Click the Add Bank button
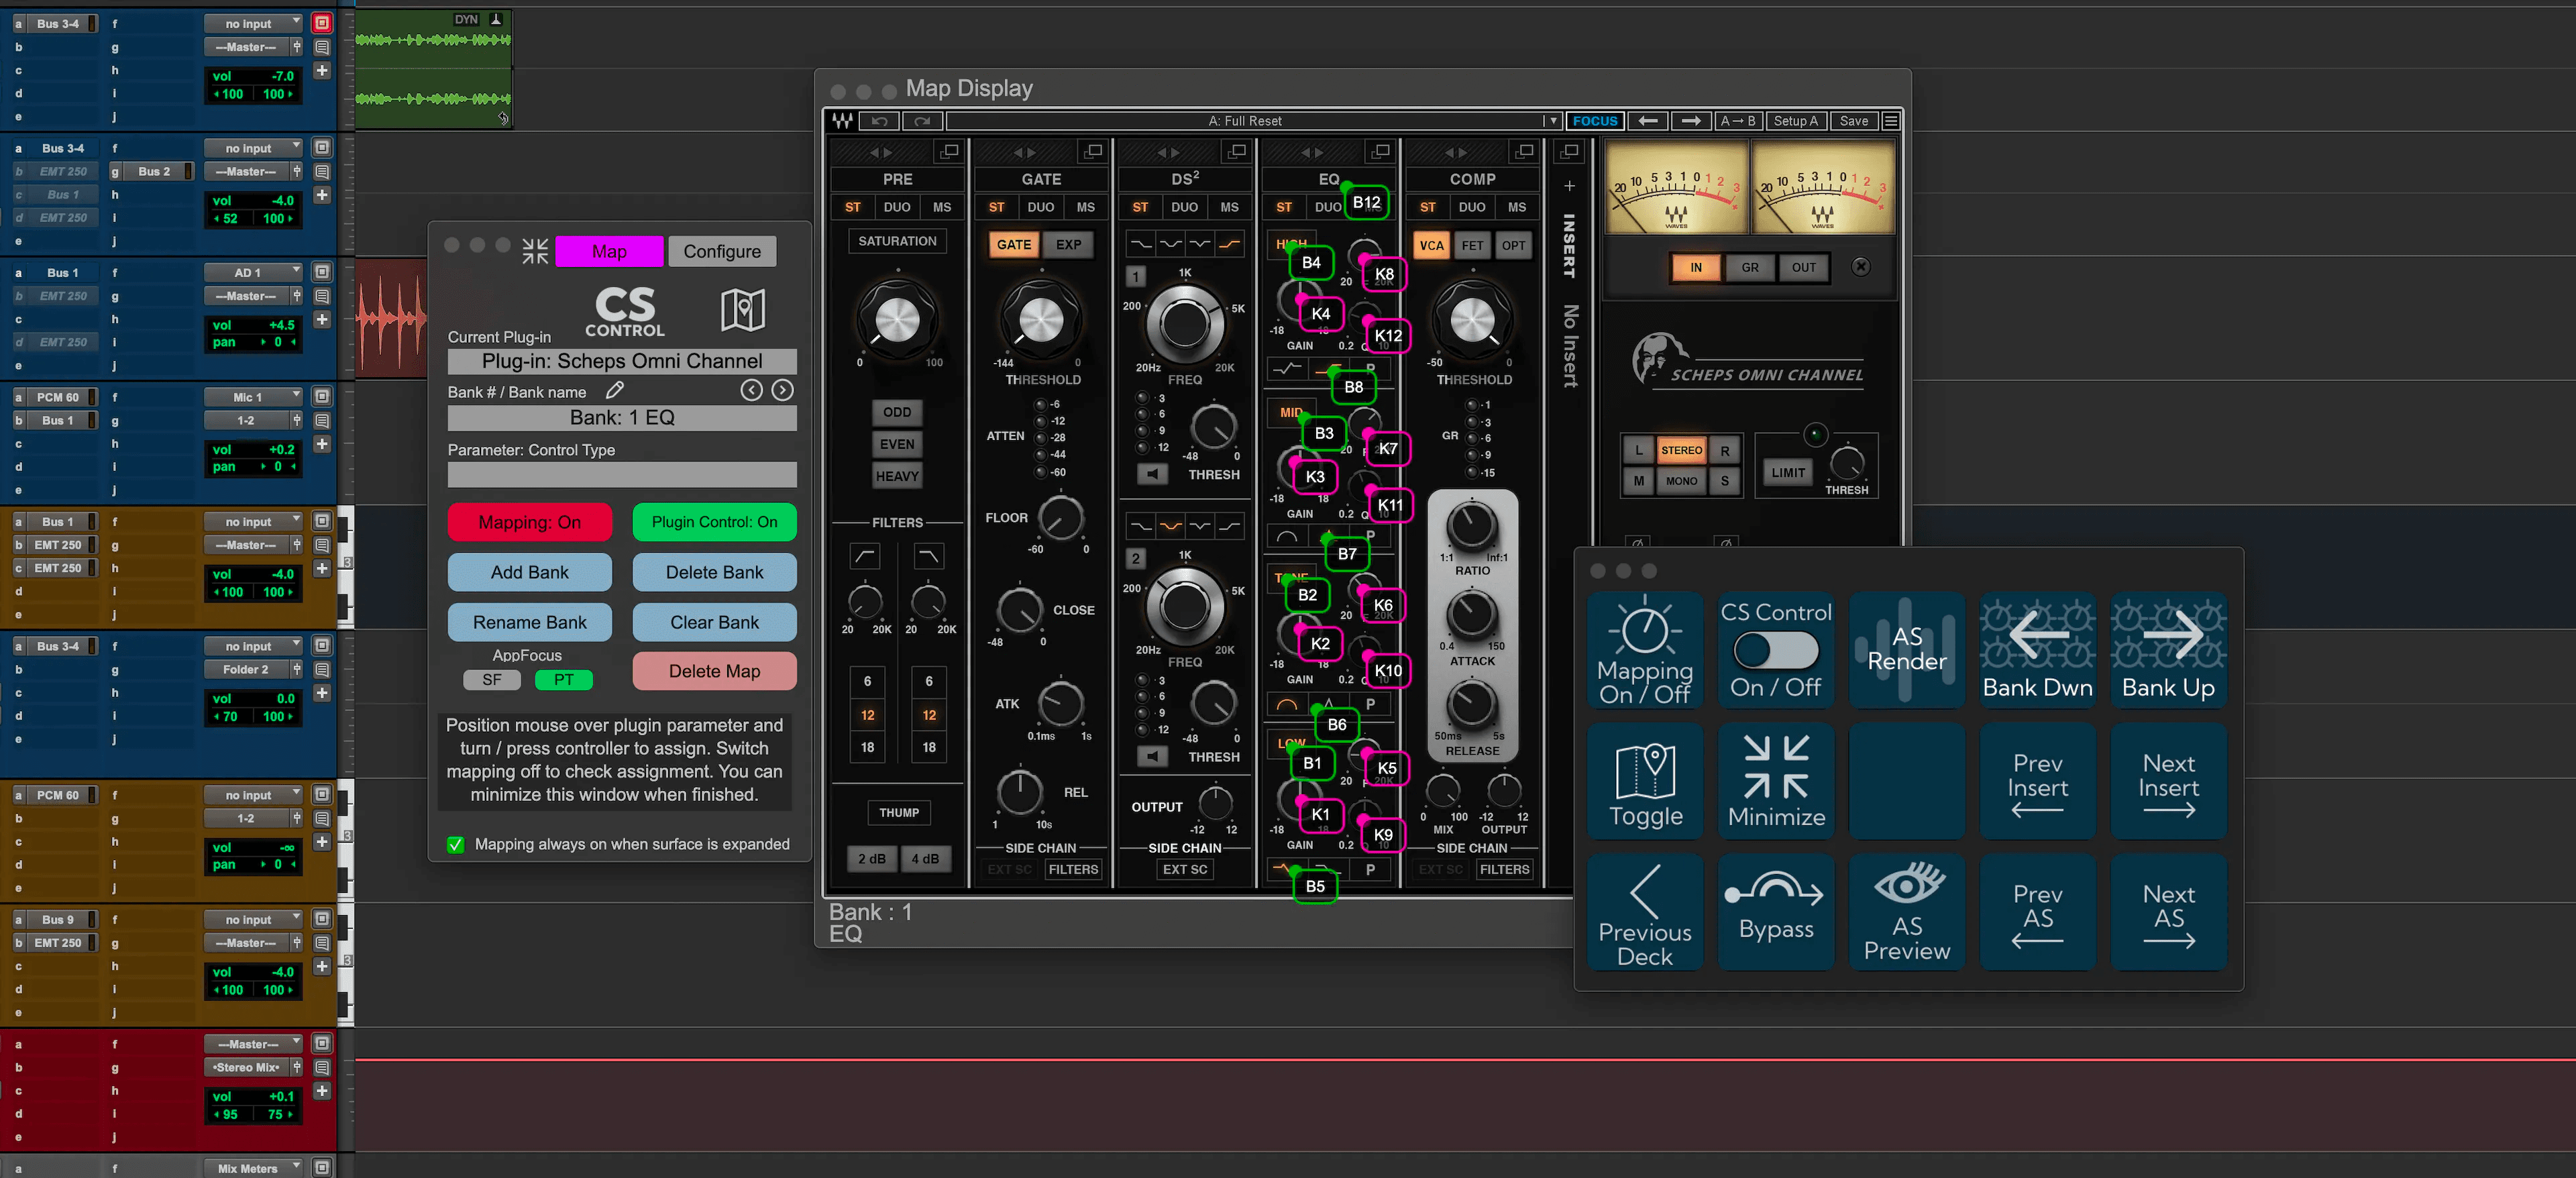 pyautogui.click(x=529, y=570)
